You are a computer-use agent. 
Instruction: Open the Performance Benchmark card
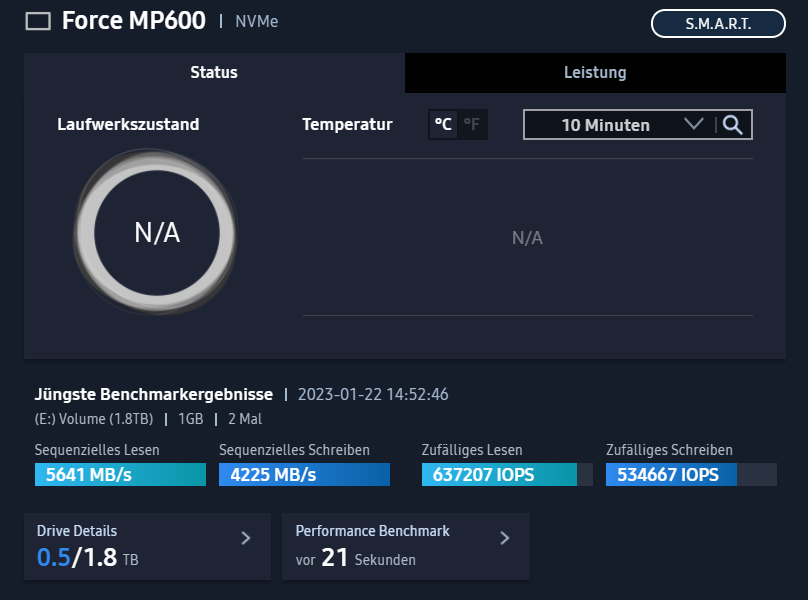[406, 546]
